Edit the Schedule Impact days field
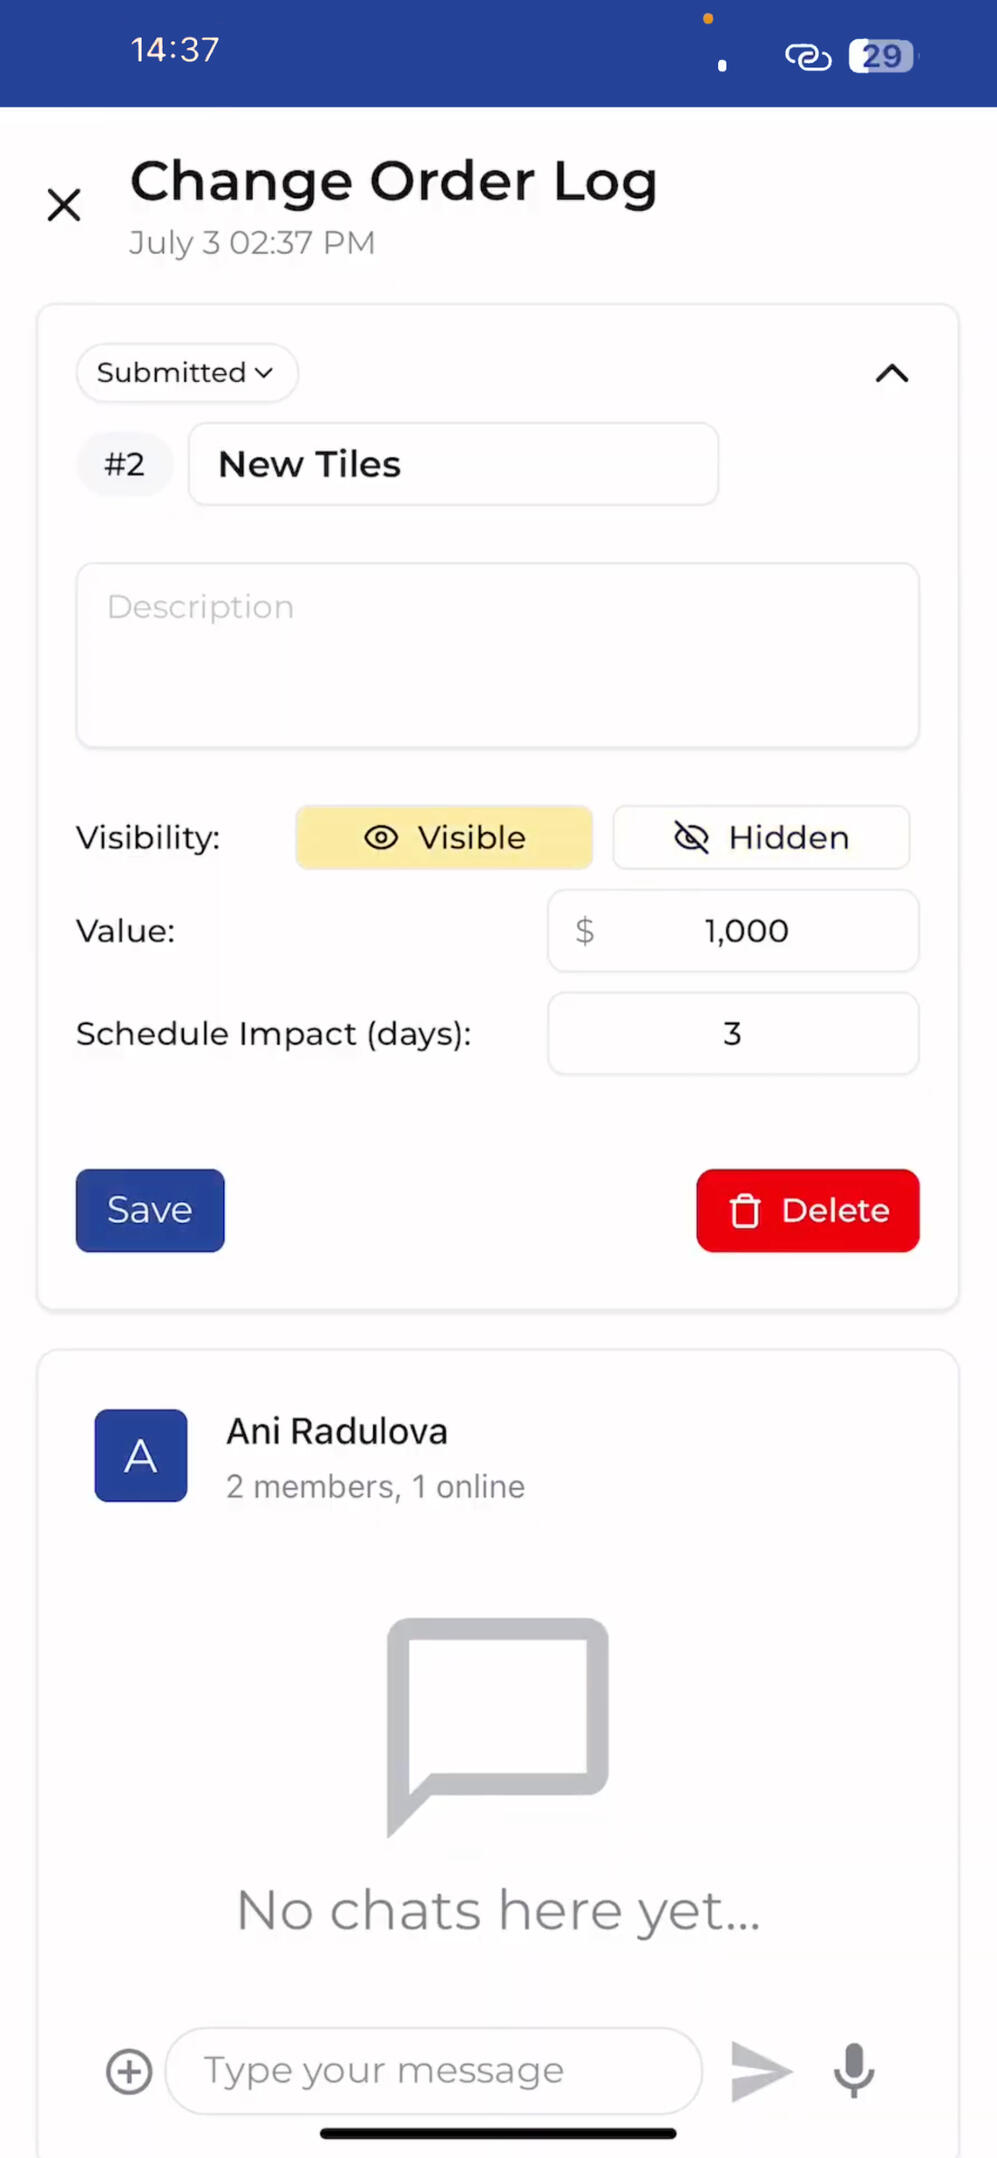 [733, 1033]
